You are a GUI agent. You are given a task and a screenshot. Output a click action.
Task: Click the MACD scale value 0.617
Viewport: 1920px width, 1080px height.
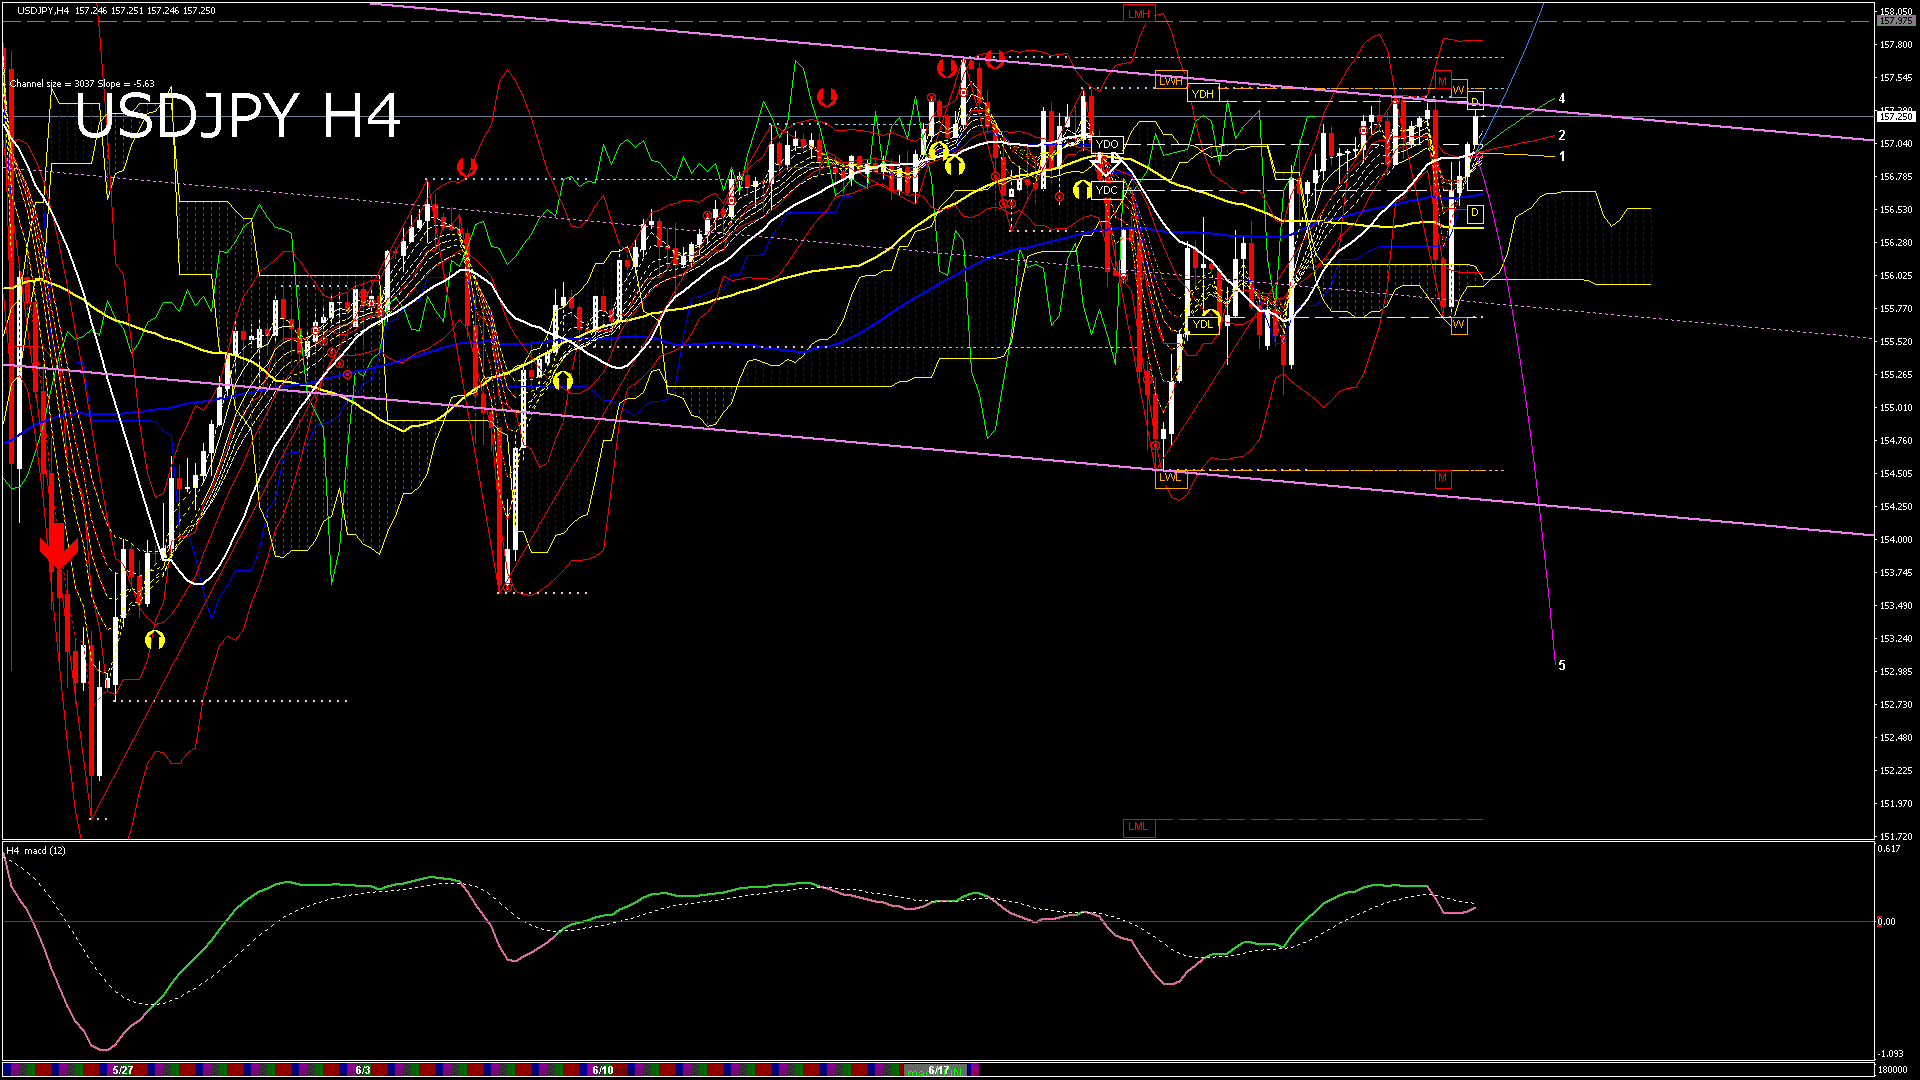pos(1889,849)
